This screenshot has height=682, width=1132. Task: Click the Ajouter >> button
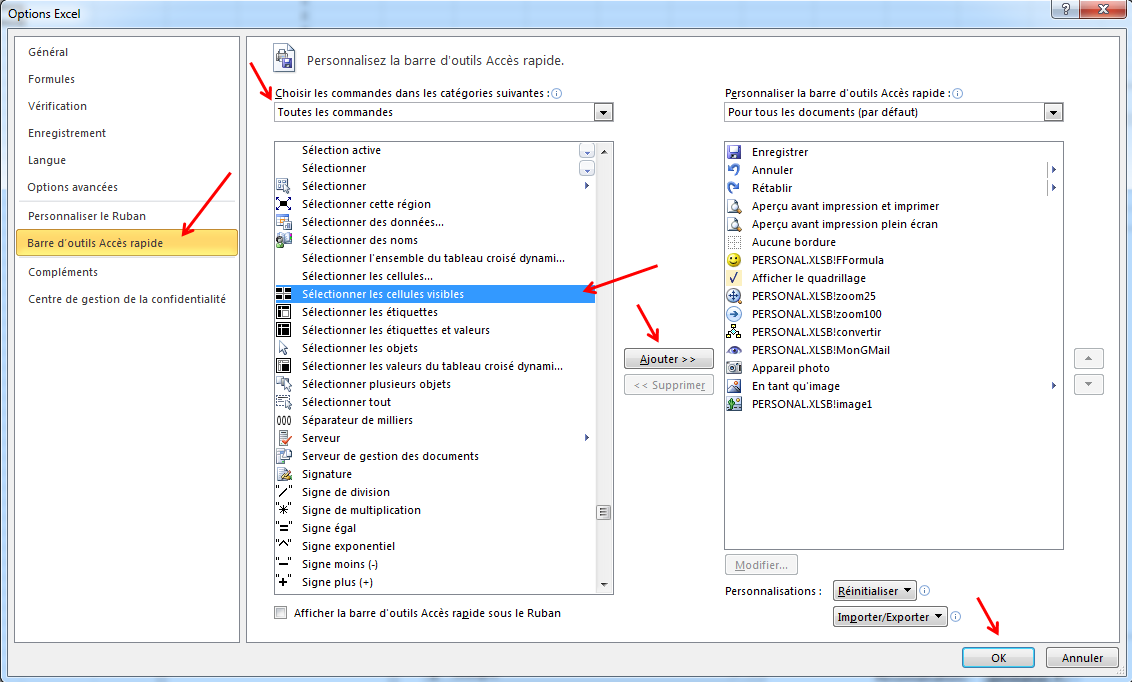coord(669,359)
